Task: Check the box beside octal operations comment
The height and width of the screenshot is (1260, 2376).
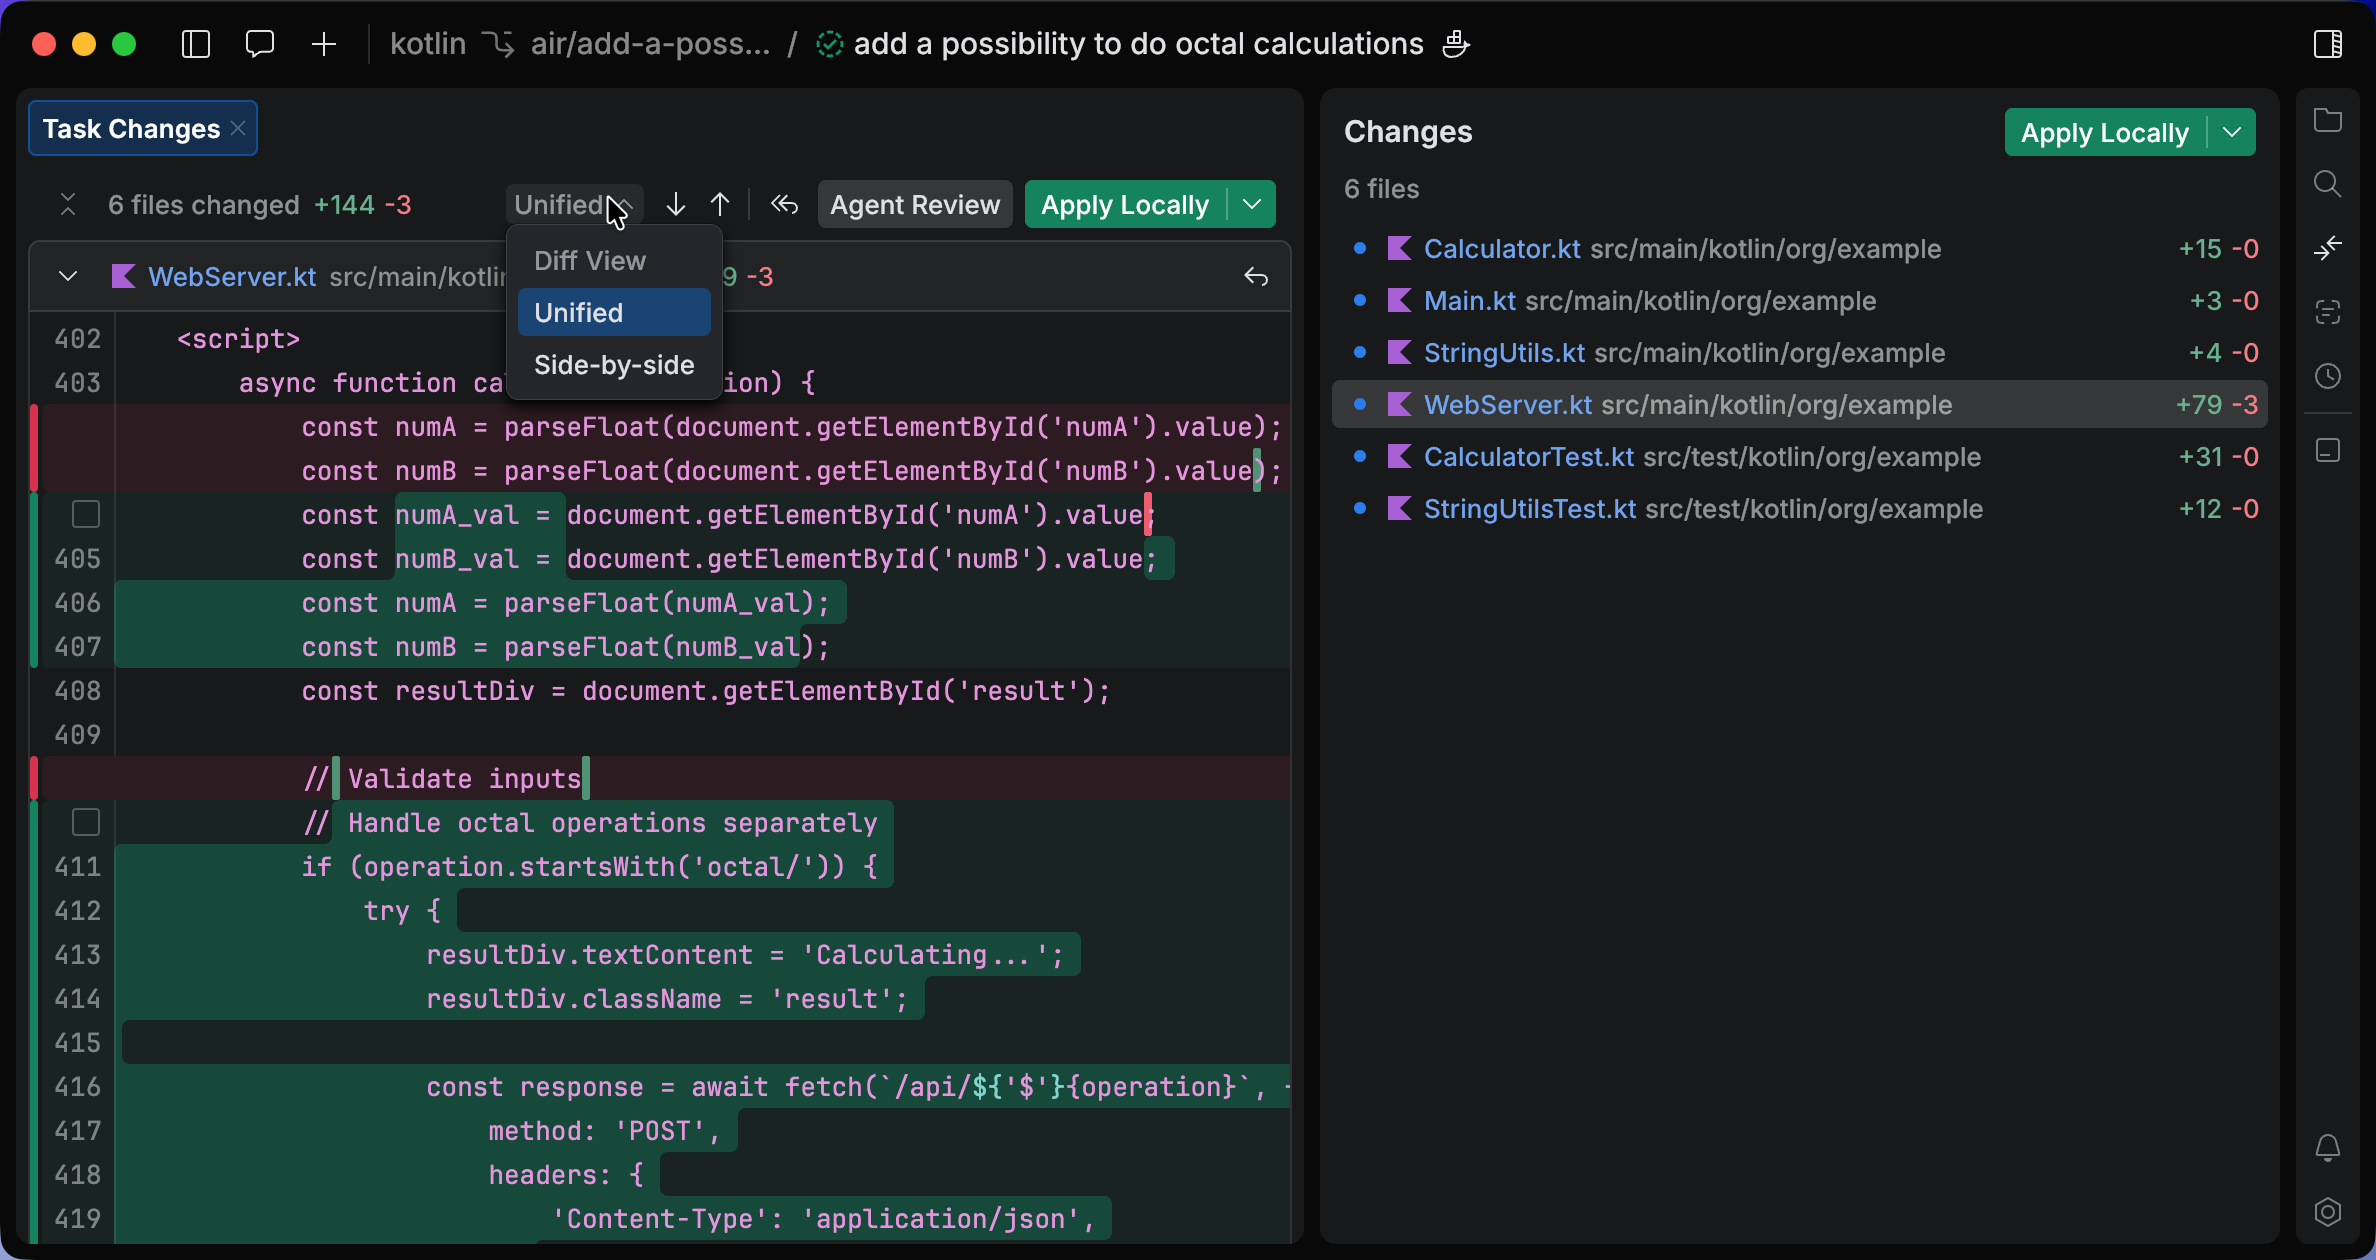Action: click(x=86, y=823)
